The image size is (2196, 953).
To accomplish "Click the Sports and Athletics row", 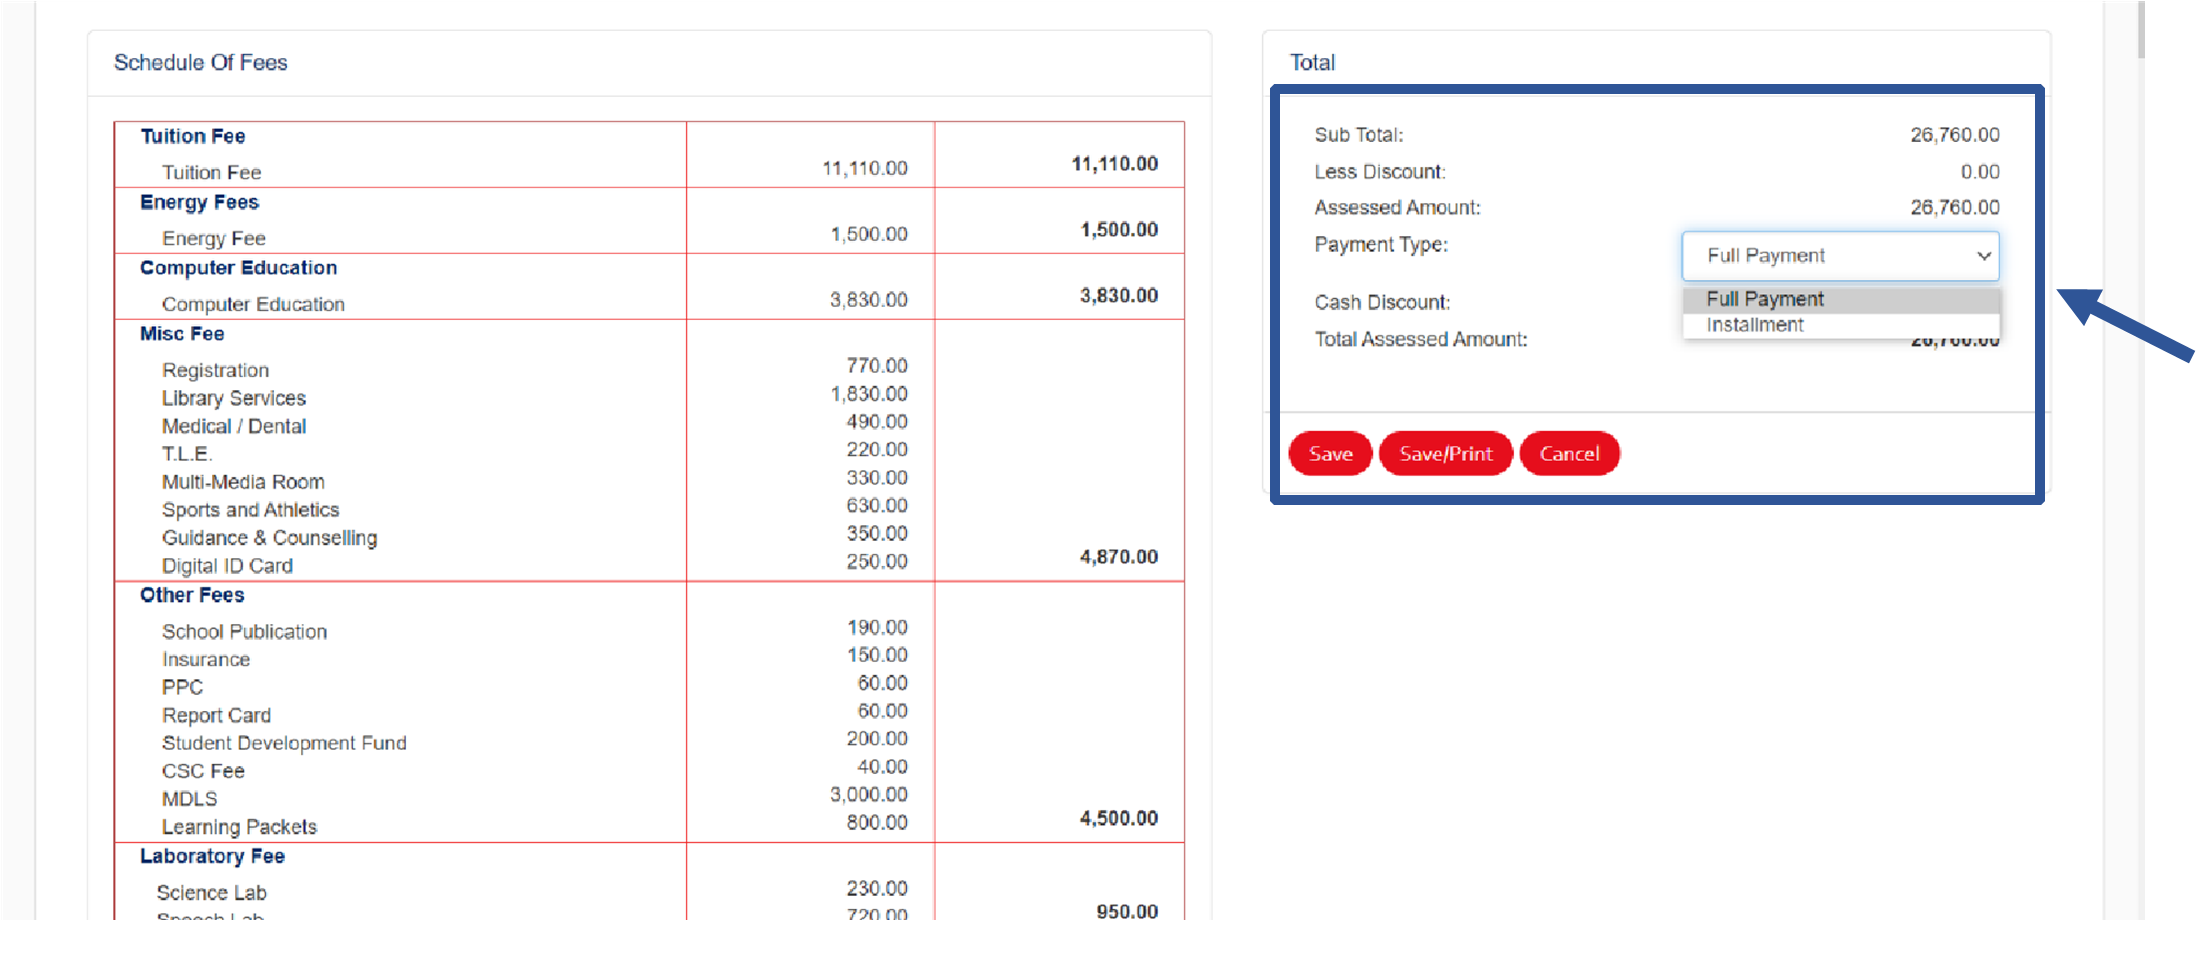I will pyautogui.click(x=250, y=510).
